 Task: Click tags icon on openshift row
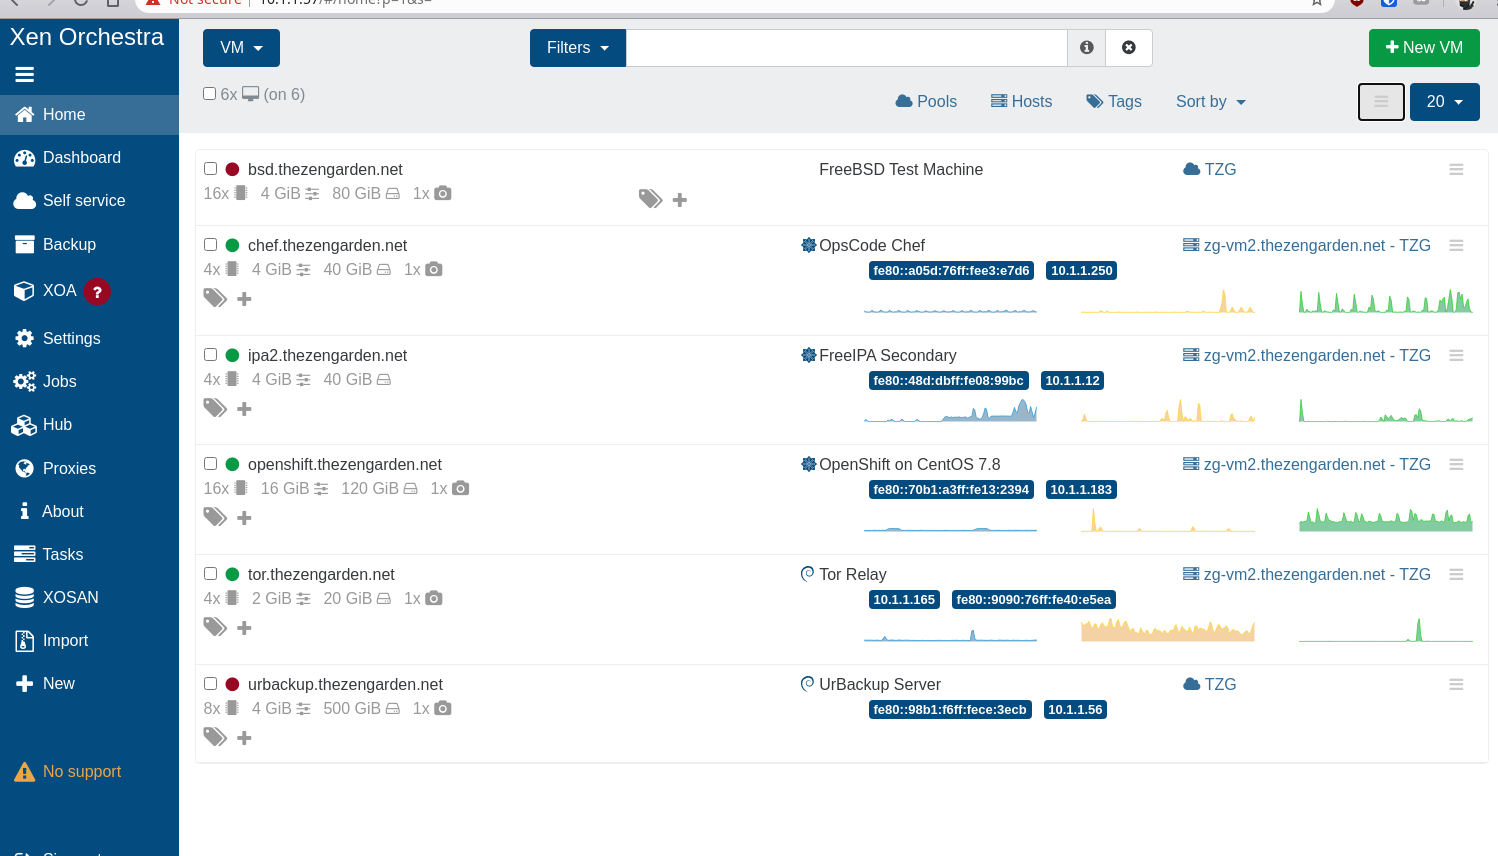pos(215,517)
